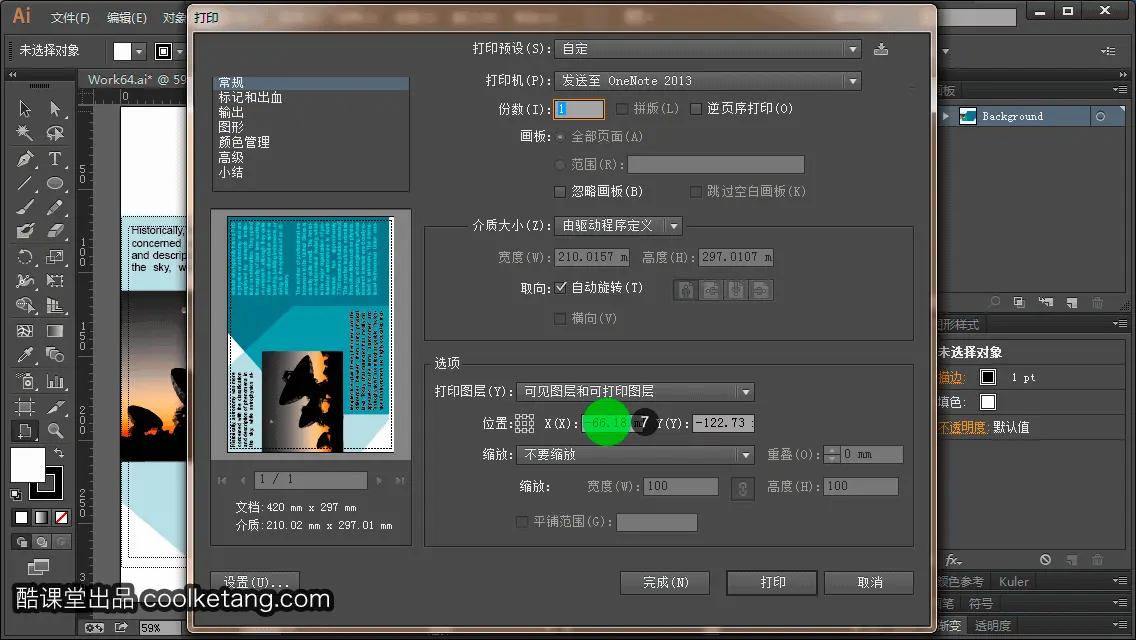Pick the Paintbrush tool
The width and height of the screenshot is (1136, 640).
coord(25,207)
